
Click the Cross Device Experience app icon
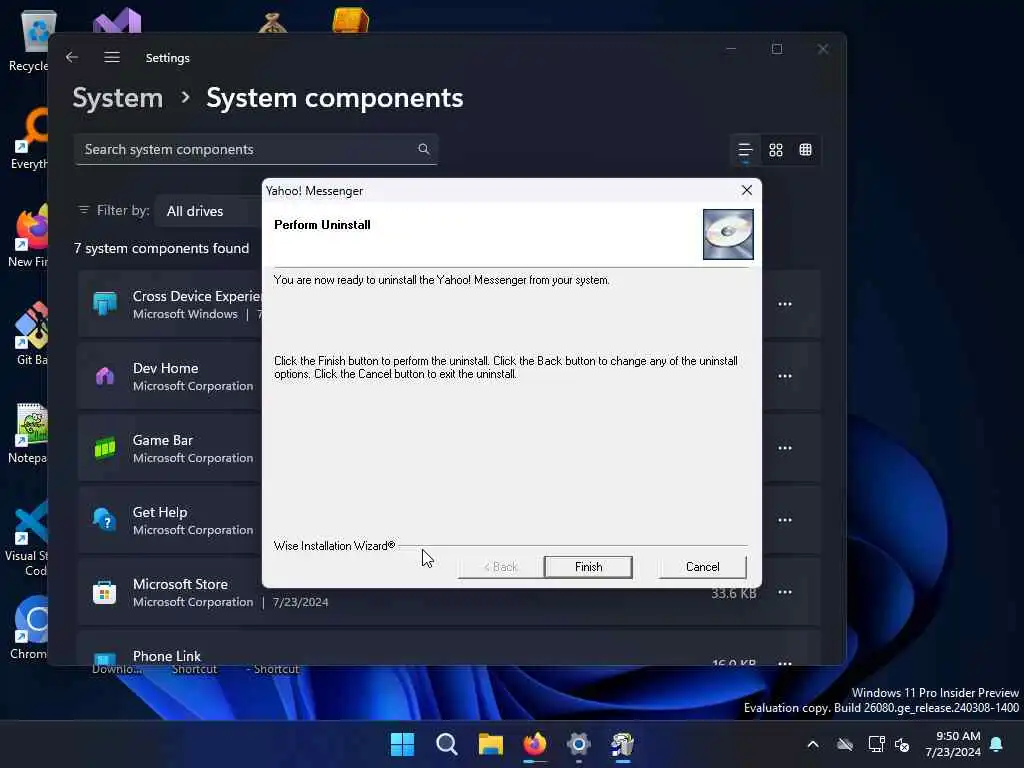click(x=104, y=304)
